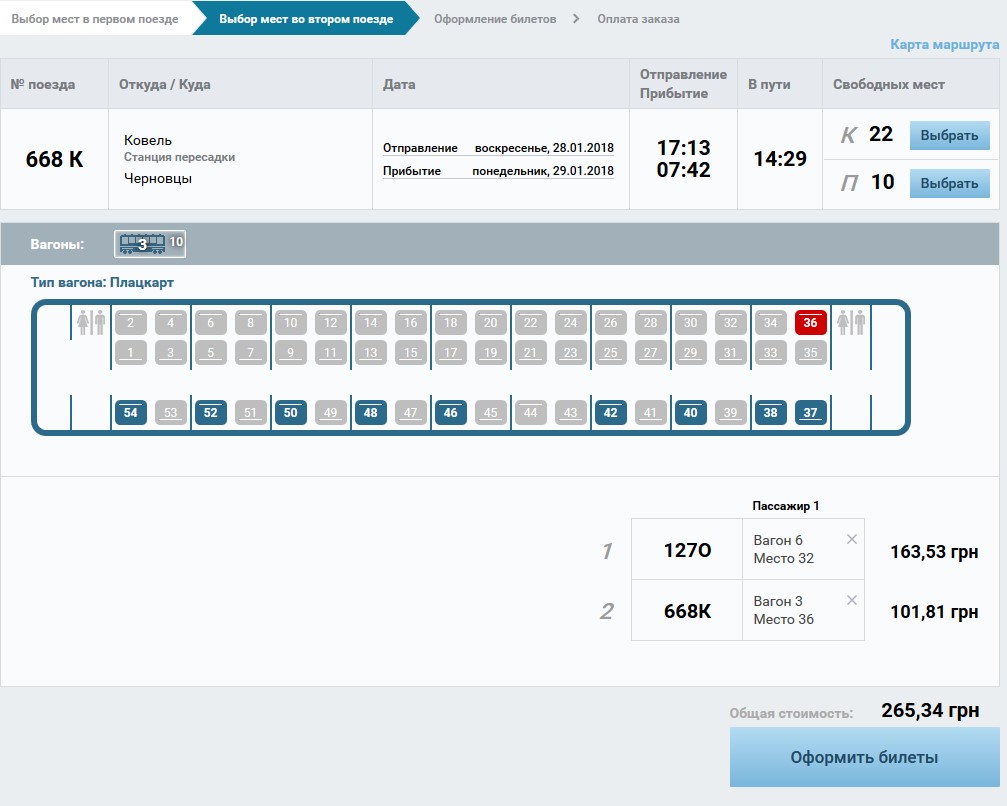
Task: Open Карта маршрута link
Action: [943, 45]
